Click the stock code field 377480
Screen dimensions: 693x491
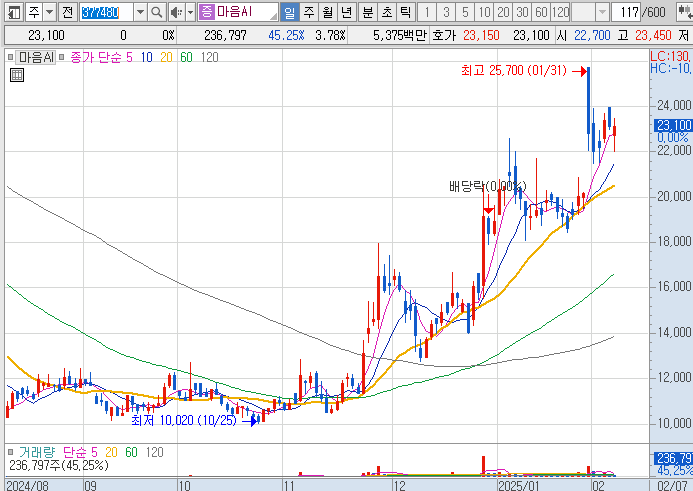tap(106, 12)
